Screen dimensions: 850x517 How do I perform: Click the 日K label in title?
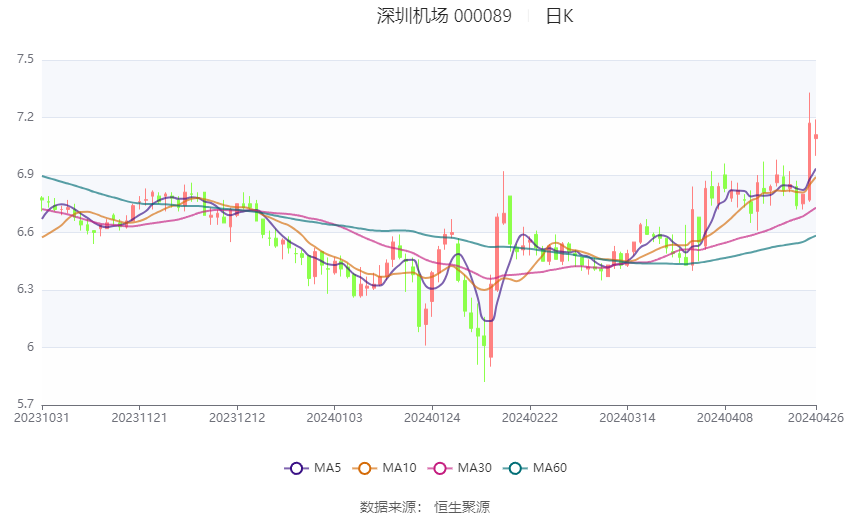pyautogui.click(x=559, y=16)
